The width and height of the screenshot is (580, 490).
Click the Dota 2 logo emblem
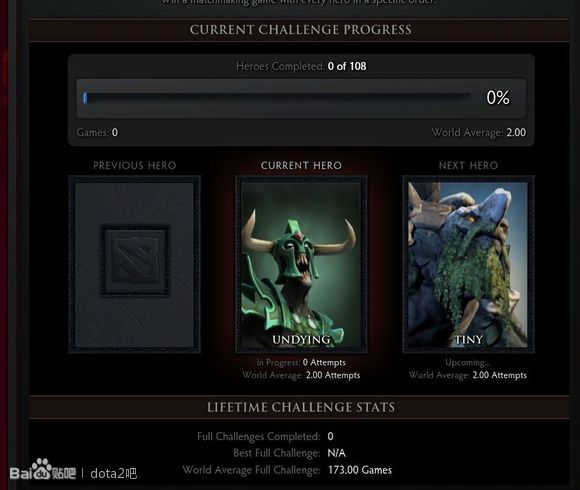coord(135,260)
